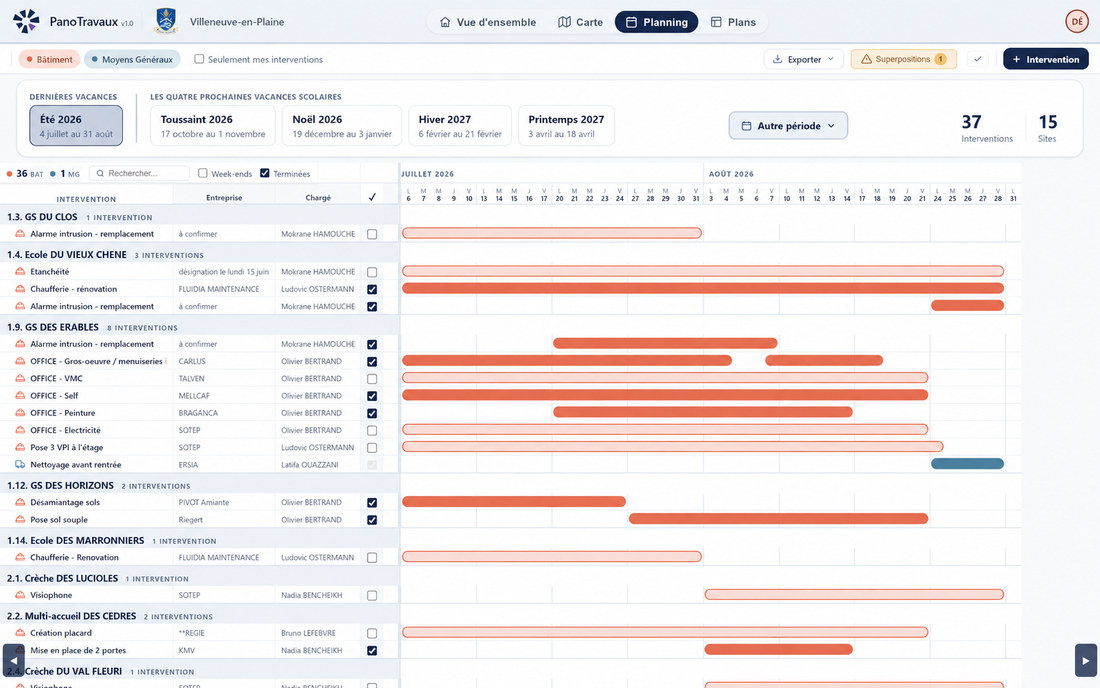Click helmet icon beside Pose 3 VPI à l'étage
The image size is (1100, 688).
pyautogui.click(x=20, y=447)
